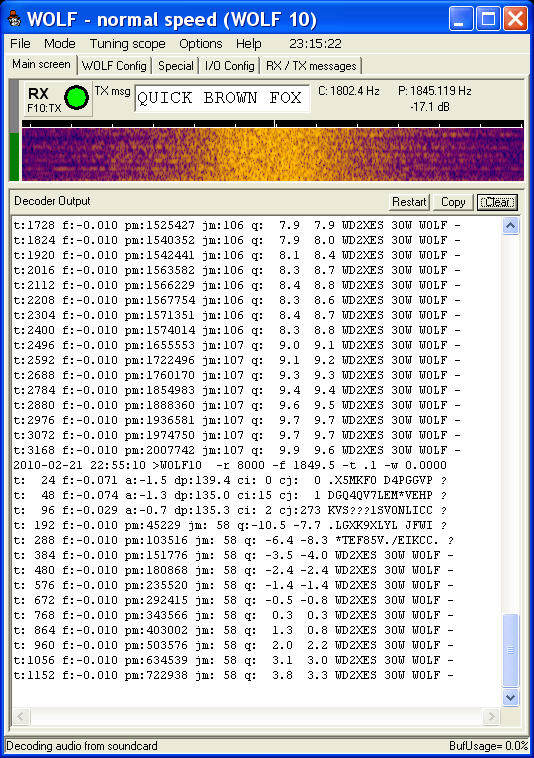
Task: Select the line starting t: 960
Action: pos(233,645)
